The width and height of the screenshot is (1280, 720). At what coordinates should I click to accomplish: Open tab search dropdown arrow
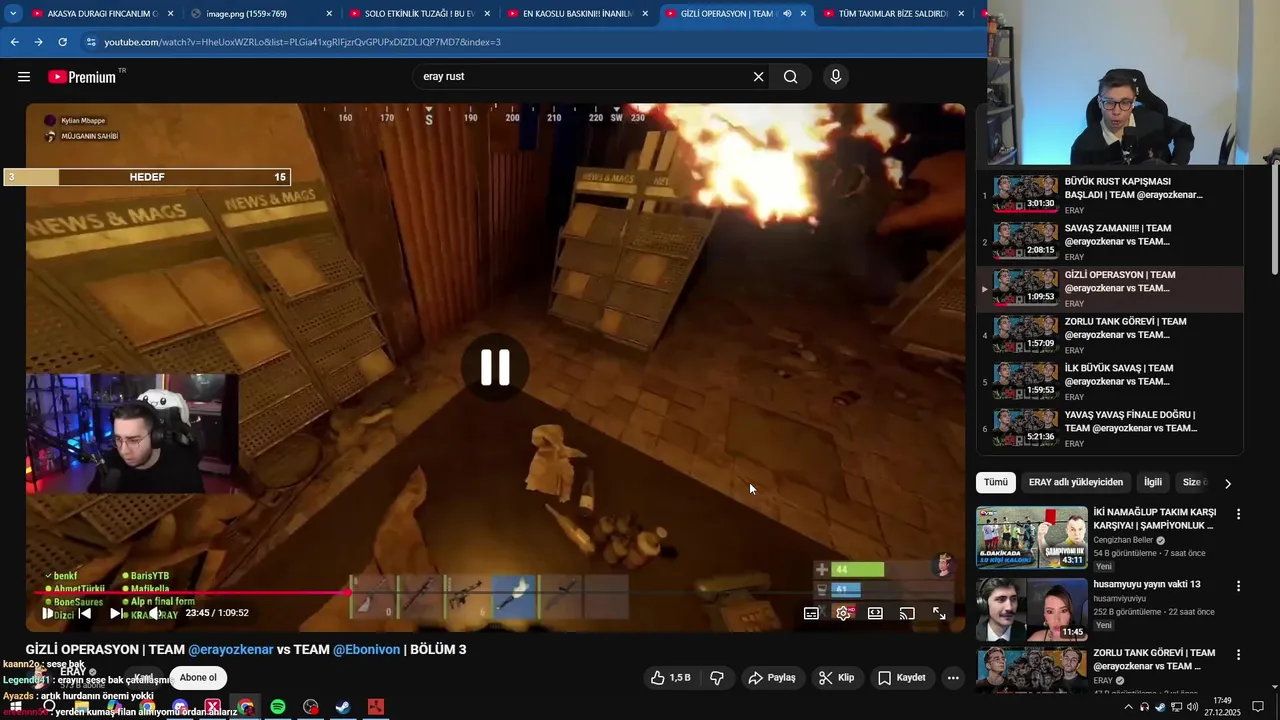coord(13,14)
